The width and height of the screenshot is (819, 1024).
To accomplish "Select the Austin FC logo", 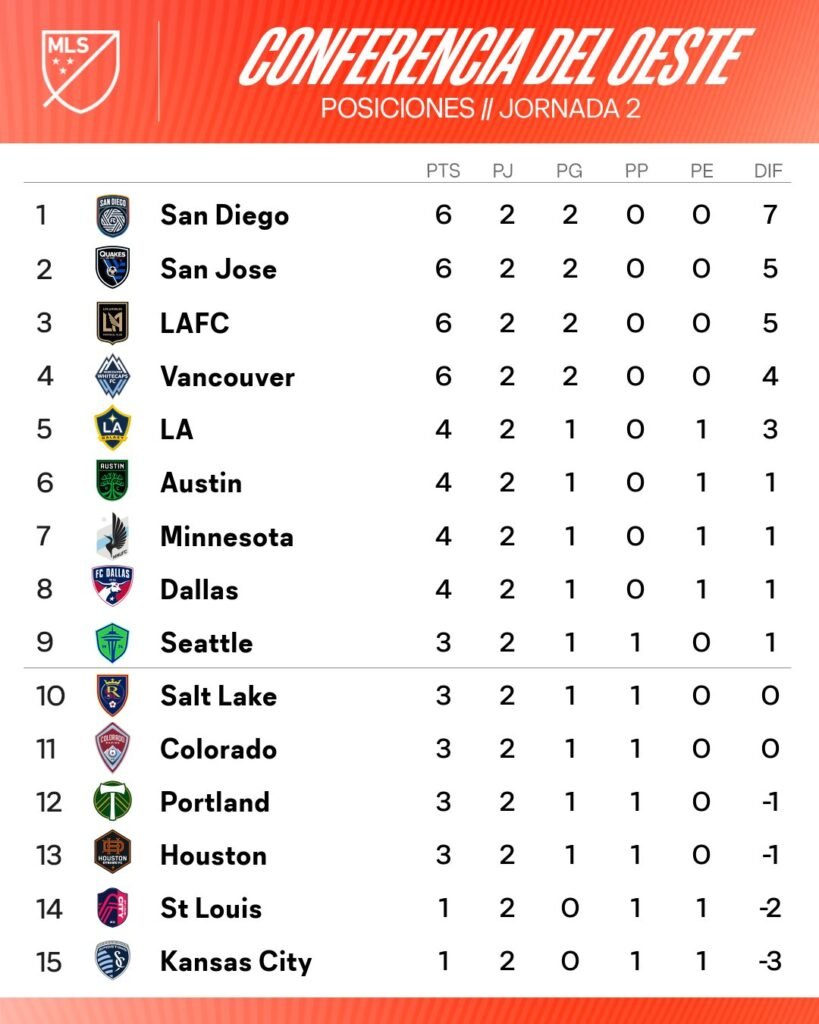I will (x=113, y=482).
